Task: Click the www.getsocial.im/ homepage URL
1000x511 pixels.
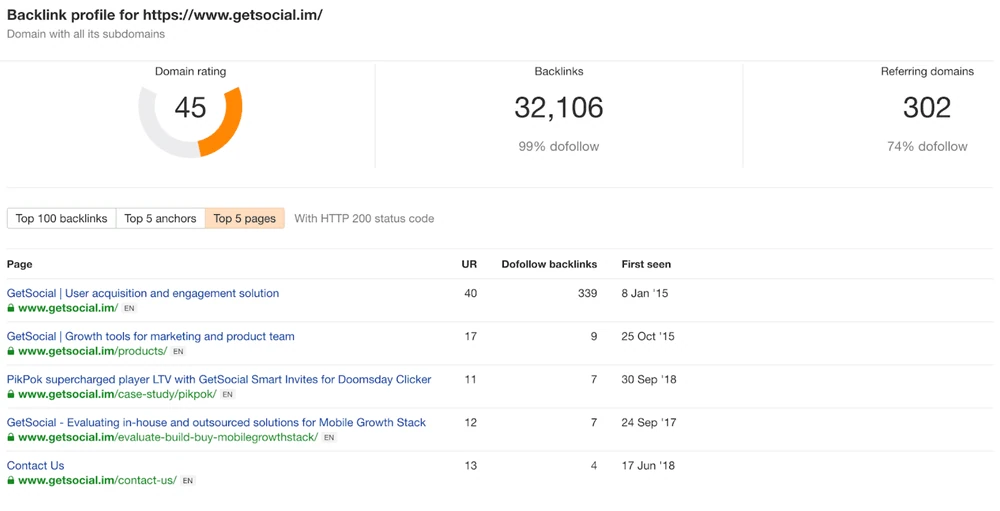Action: coord(68,308)
